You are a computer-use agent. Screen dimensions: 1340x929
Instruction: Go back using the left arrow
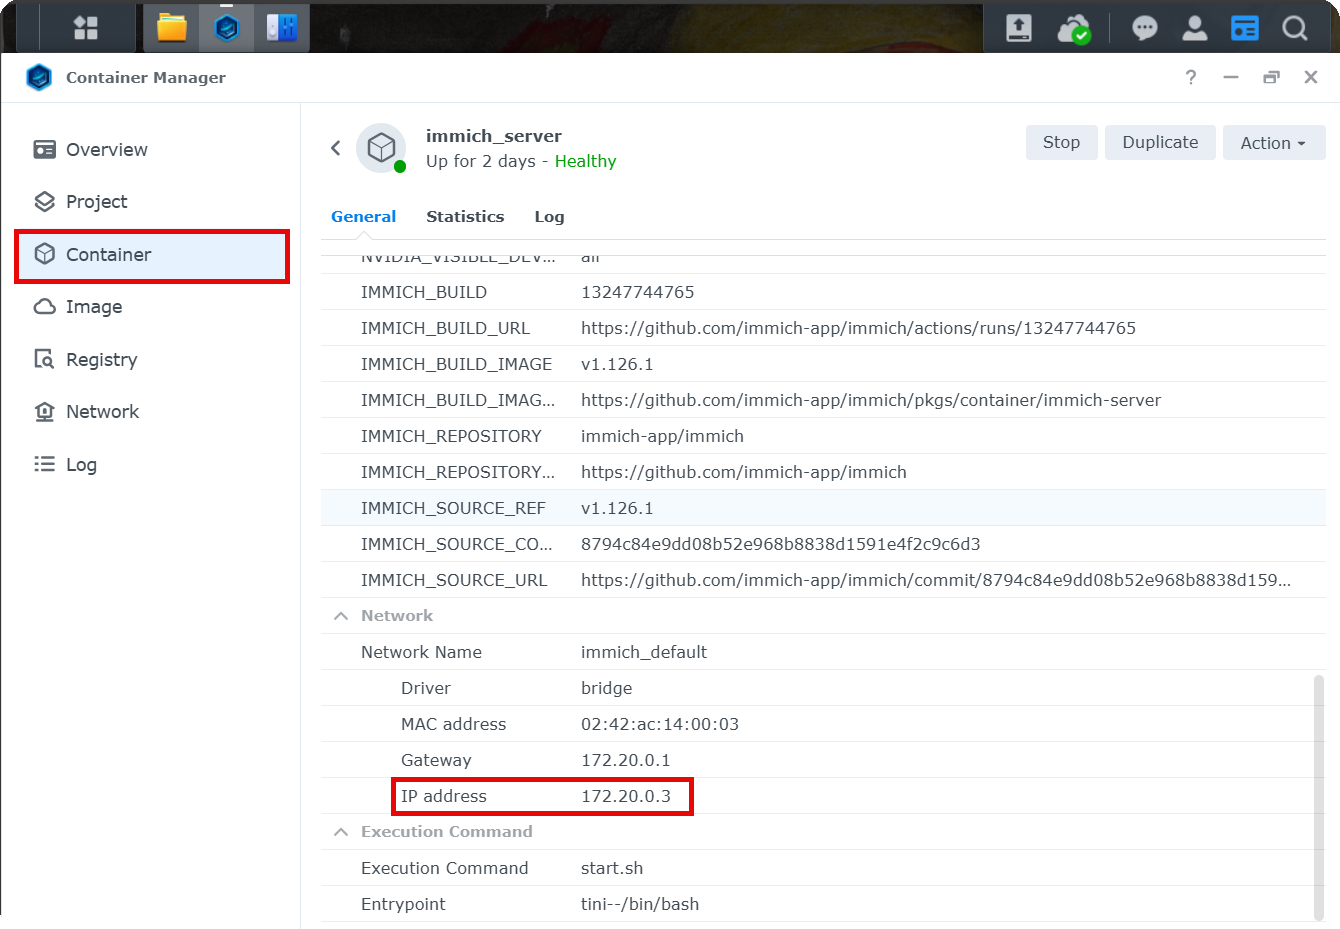336,148
